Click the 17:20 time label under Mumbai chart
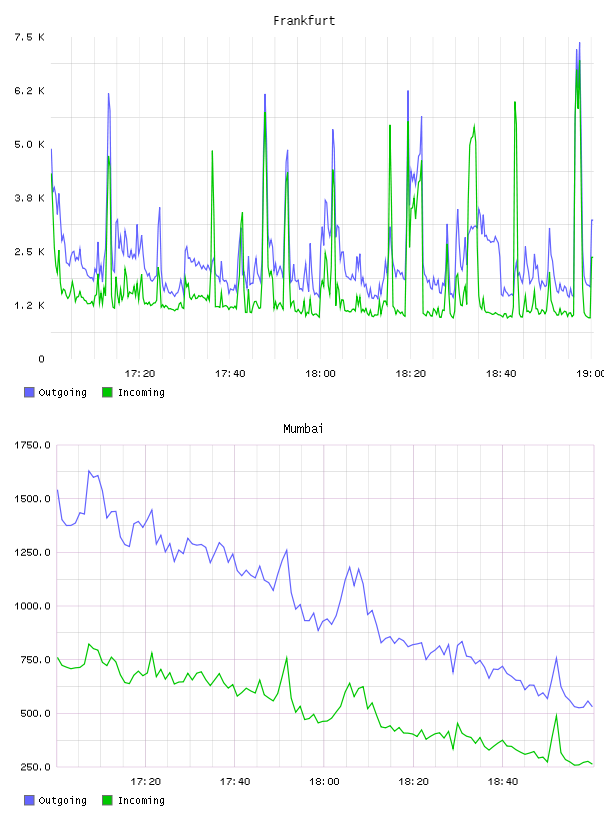Viewport: 608px width, 816px height. (x=145, y=782)
